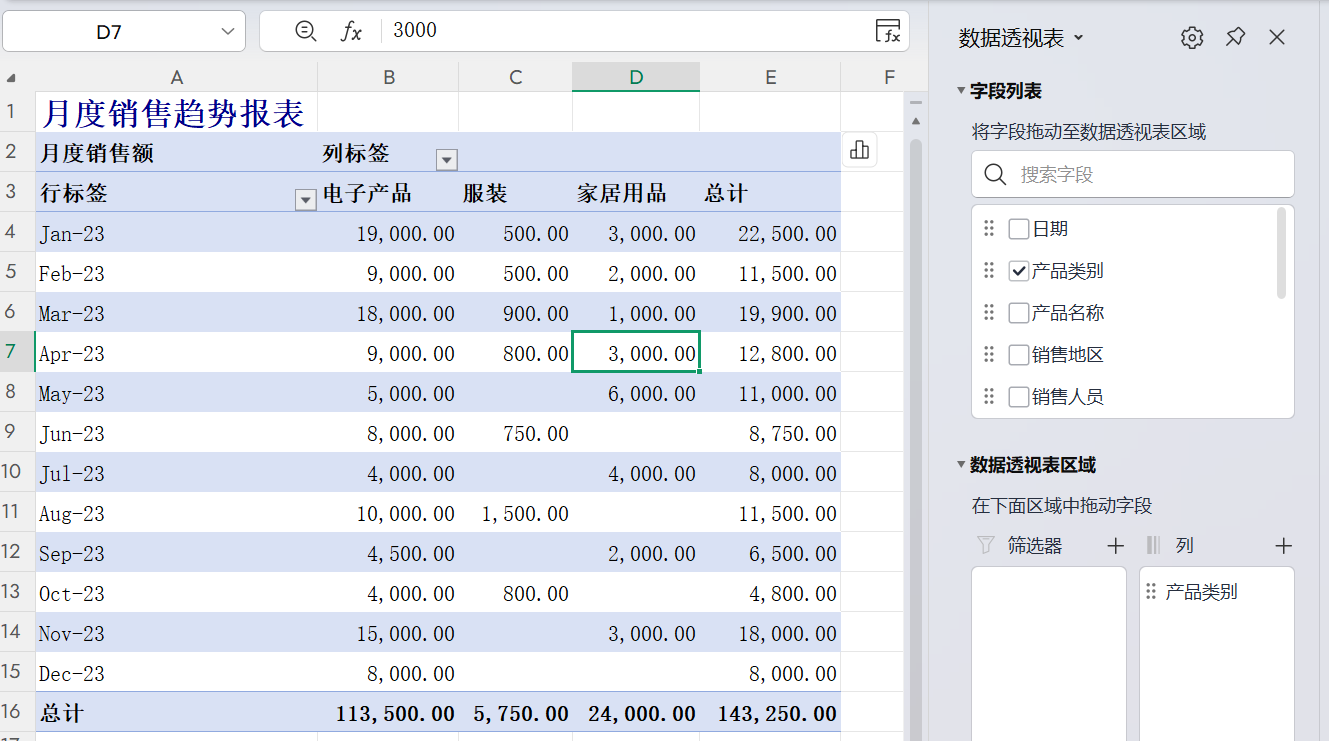Select the Dec-23 row label
Screen dimensions: 1329x741
177,673
